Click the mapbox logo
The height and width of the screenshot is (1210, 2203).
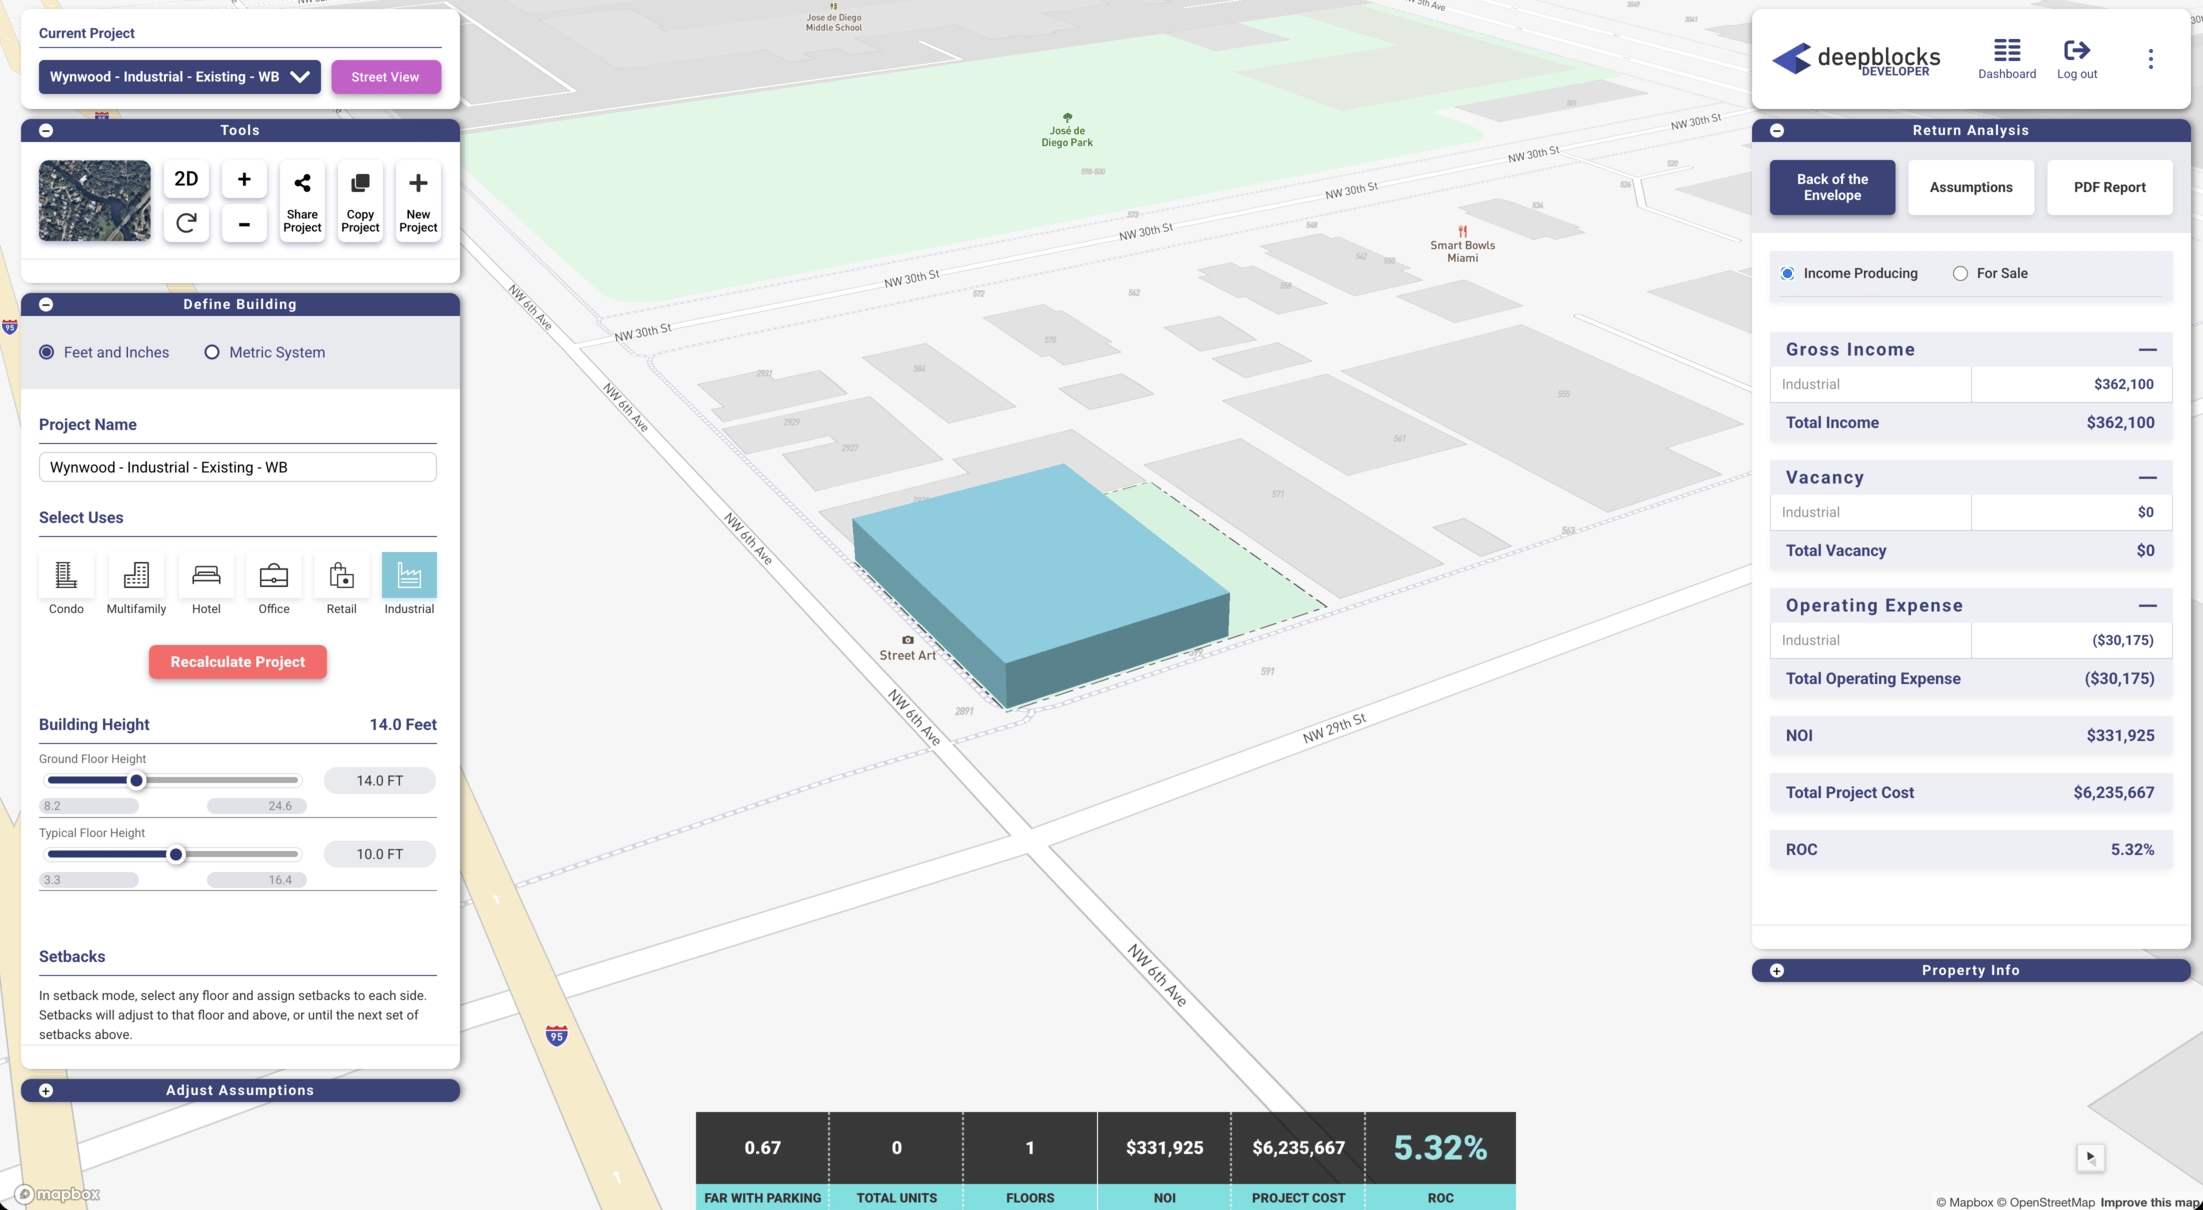point(57,1194)
